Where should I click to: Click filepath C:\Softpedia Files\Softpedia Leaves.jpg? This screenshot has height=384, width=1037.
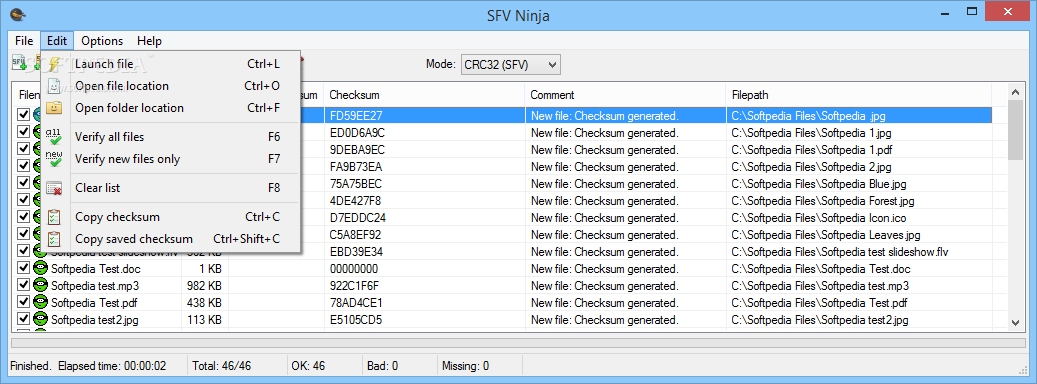pos(825,235)
